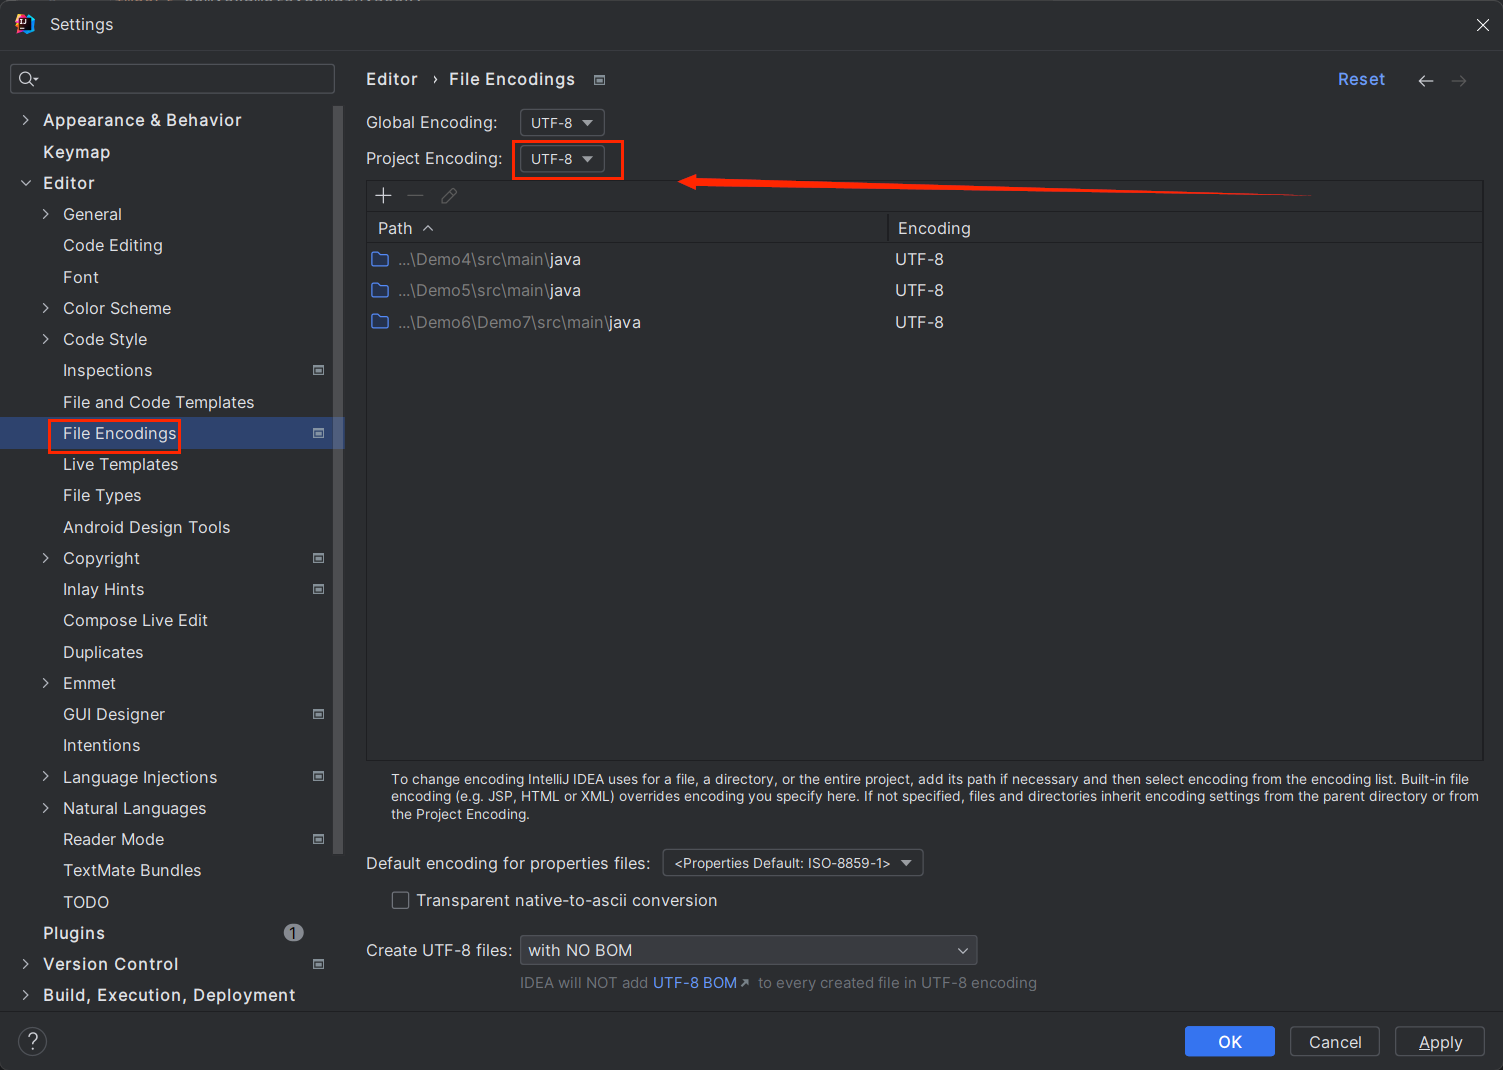The width and height of the screenshot is (1503, 1070).
Task: Click the Encoding column header
Action: (x=1185, y=228)
